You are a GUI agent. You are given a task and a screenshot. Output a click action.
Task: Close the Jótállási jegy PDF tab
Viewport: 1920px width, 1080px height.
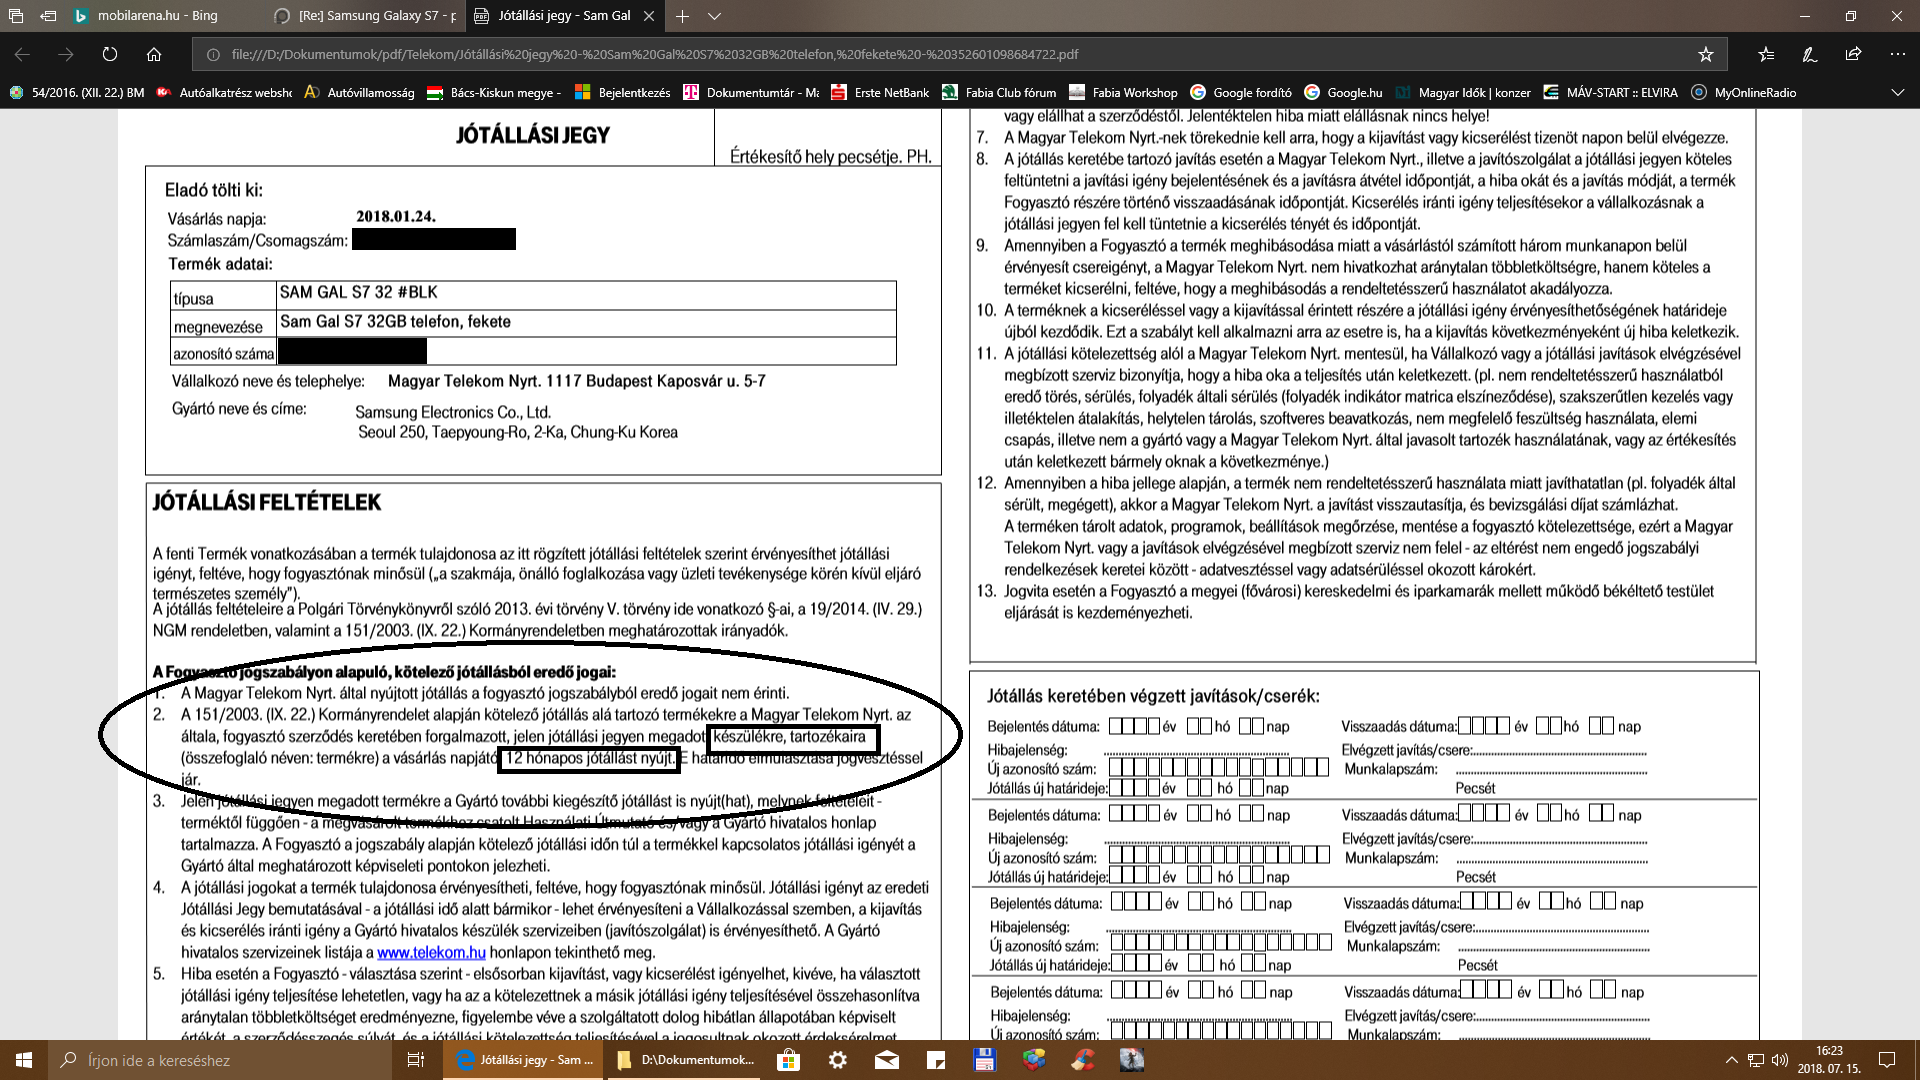tap(649, 16)
